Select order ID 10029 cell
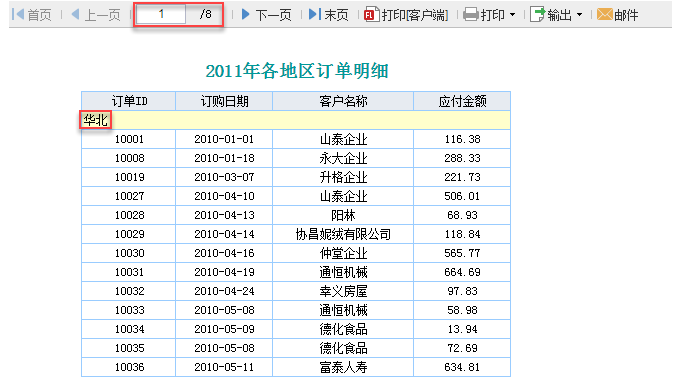This screenshot has width=691, height=387. click(x=129, y=234)
